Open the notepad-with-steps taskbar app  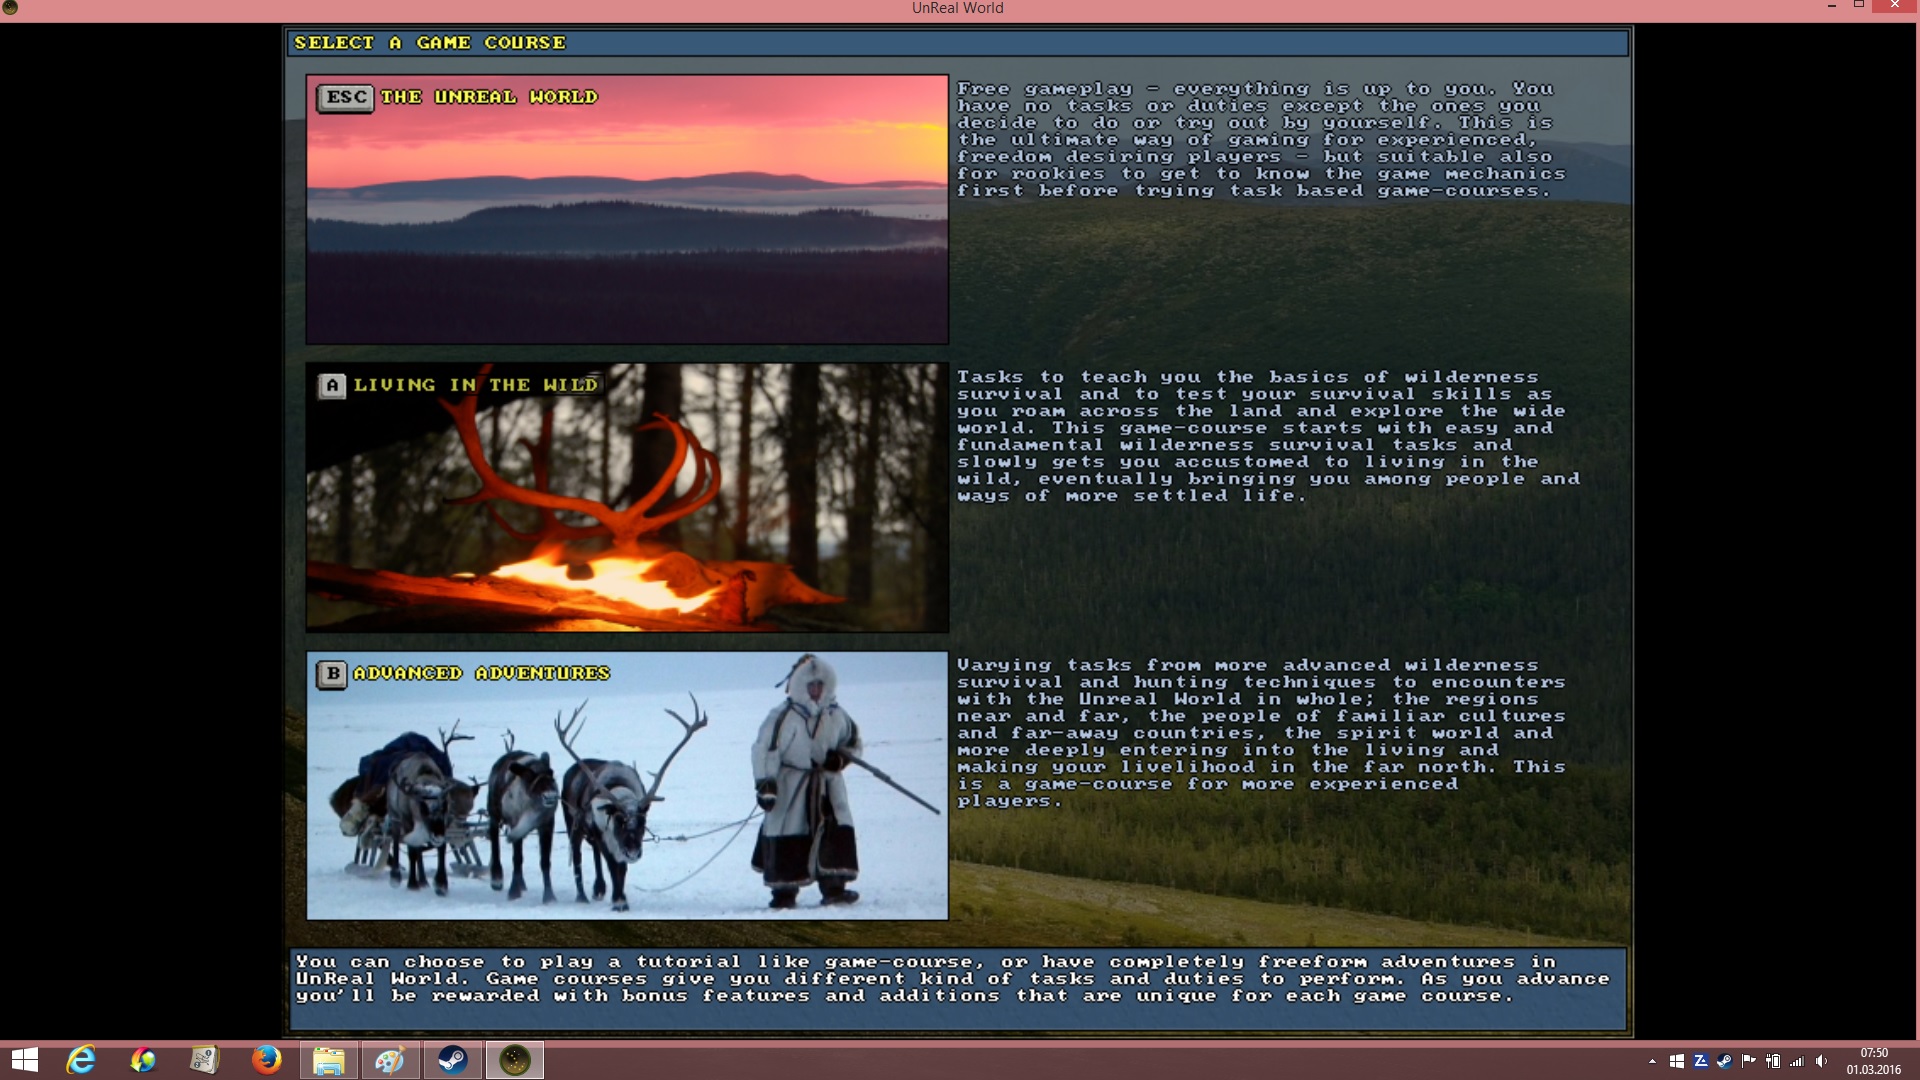(x=205, y=1060)
